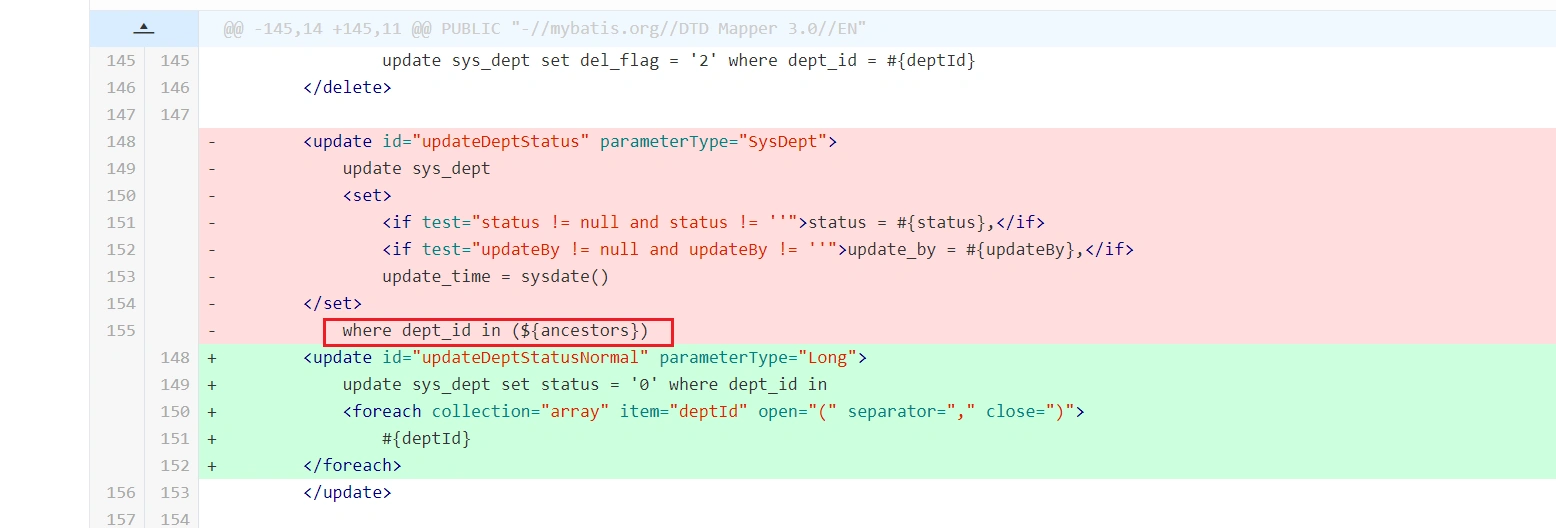Image resolution: width=1556 pixels, height=528 pixels.
Task: Click the added closing </foreach> tag line
Action: tap(352, 466)
